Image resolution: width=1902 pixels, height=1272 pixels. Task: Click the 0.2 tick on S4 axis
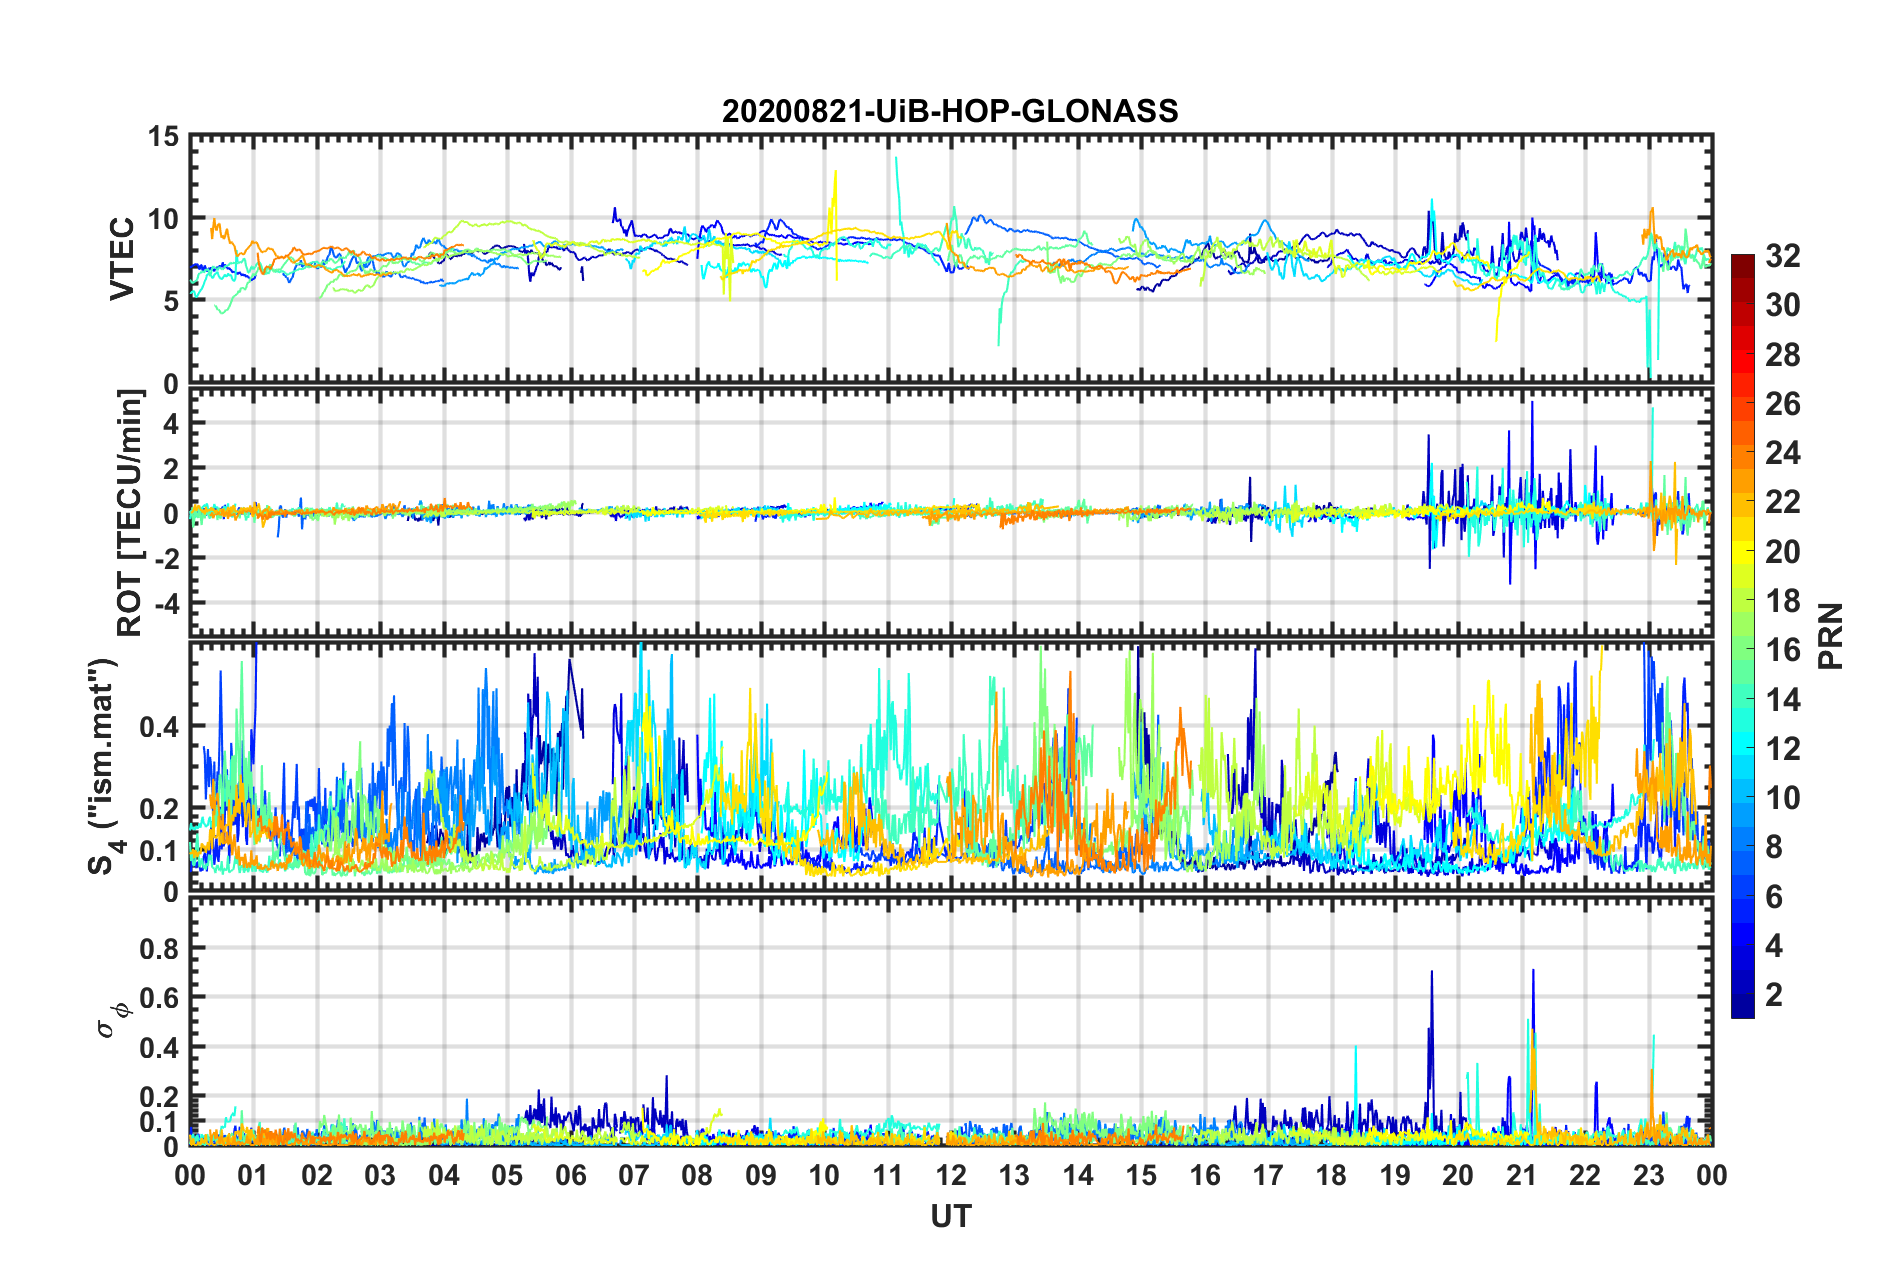159,809
